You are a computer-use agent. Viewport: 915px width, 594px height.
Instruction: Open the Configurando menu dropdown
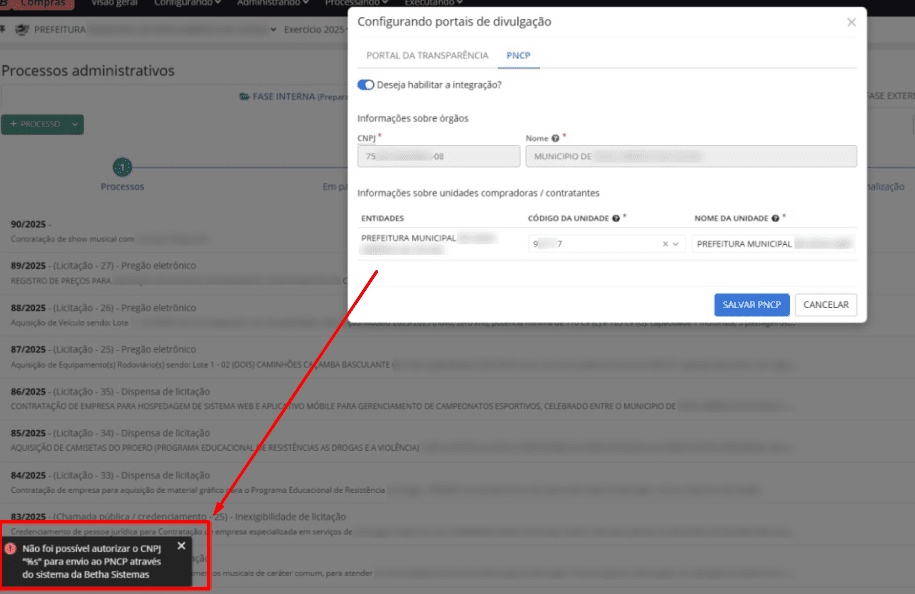[x=189, y=3]
